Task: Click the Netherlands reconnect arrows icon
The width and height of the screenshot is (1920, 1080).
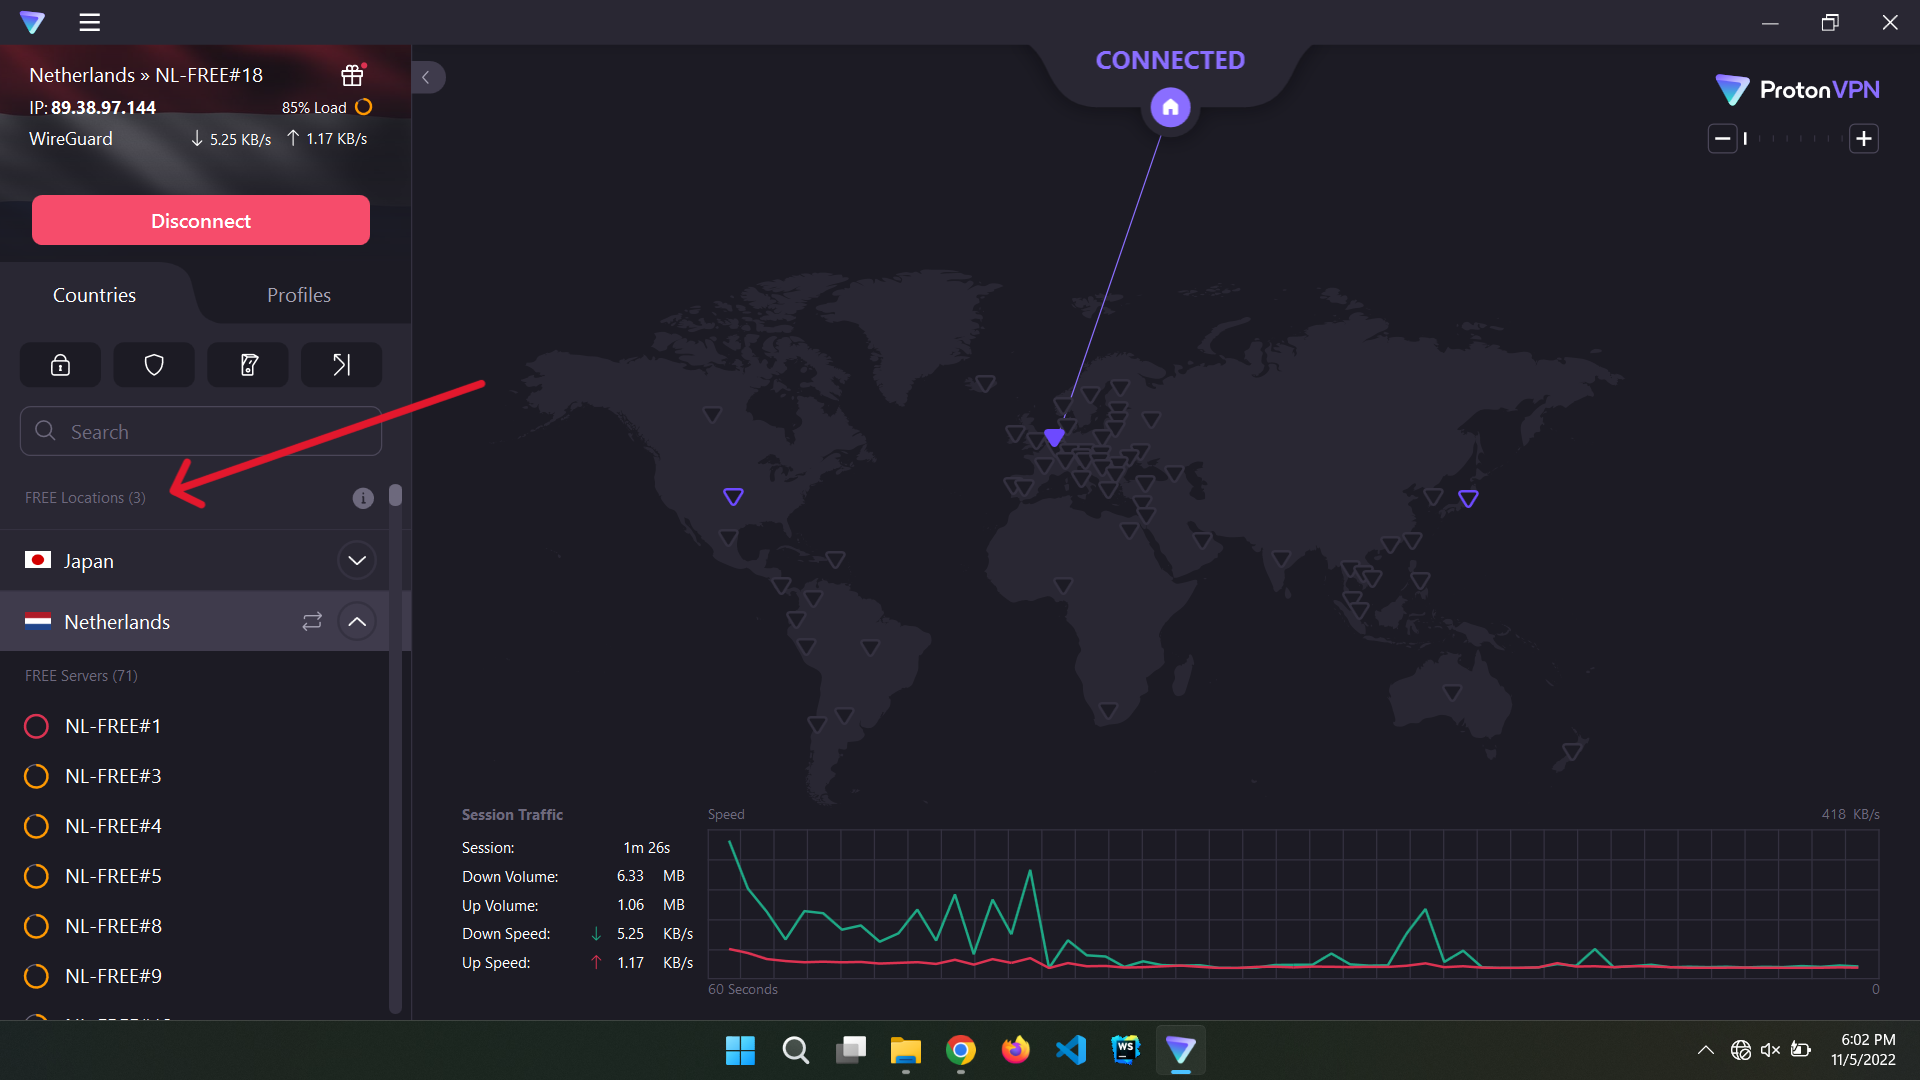Action: click(x=312, y=621)
